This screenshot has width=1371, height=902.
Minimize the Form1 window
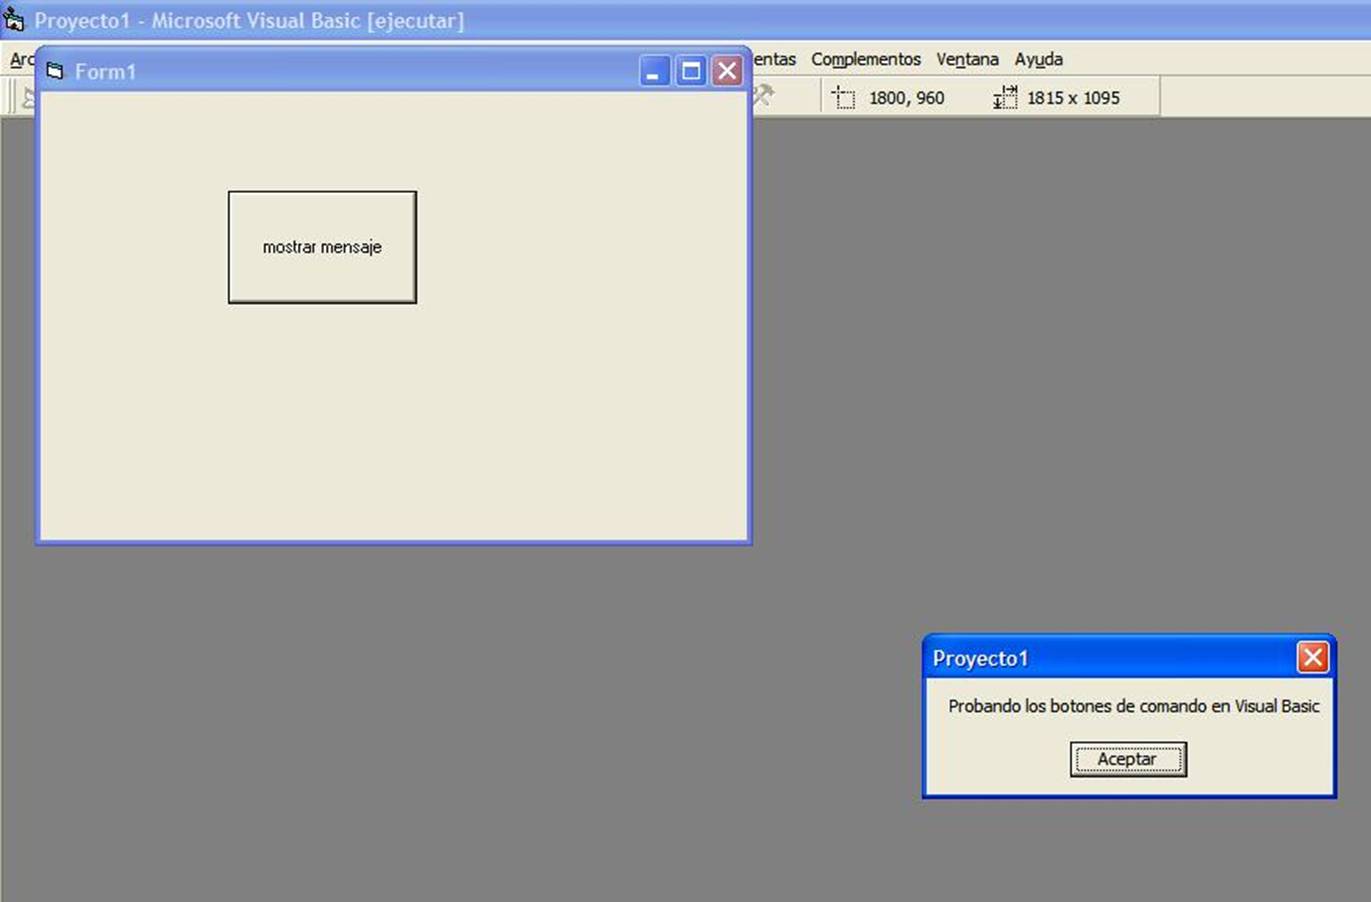[655, 70]
